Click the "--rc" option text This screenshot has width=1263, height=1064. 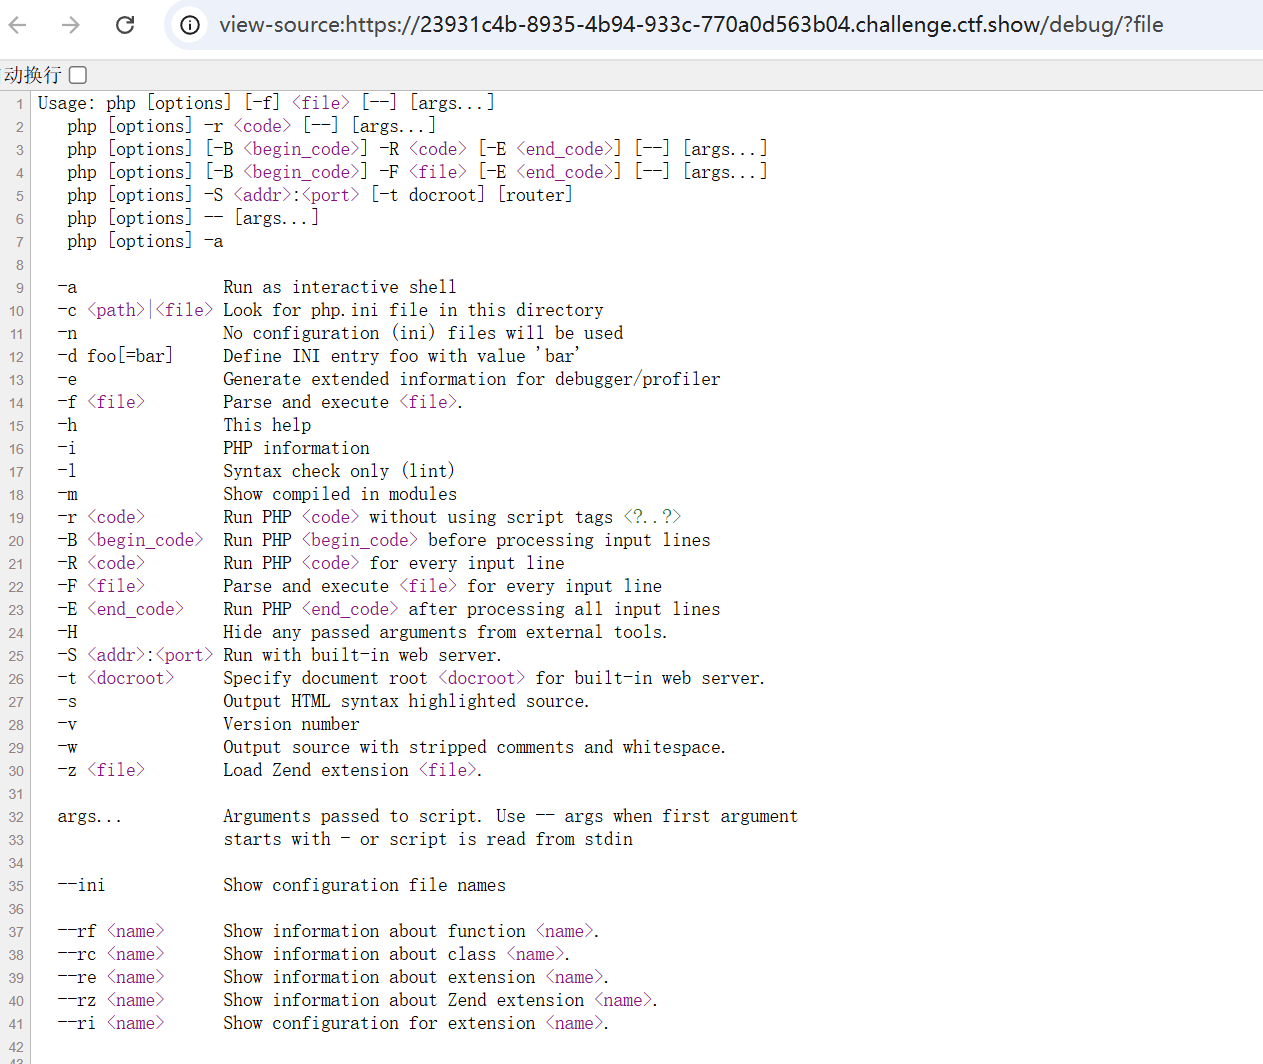pyautogui.click(x=77, y=954)
